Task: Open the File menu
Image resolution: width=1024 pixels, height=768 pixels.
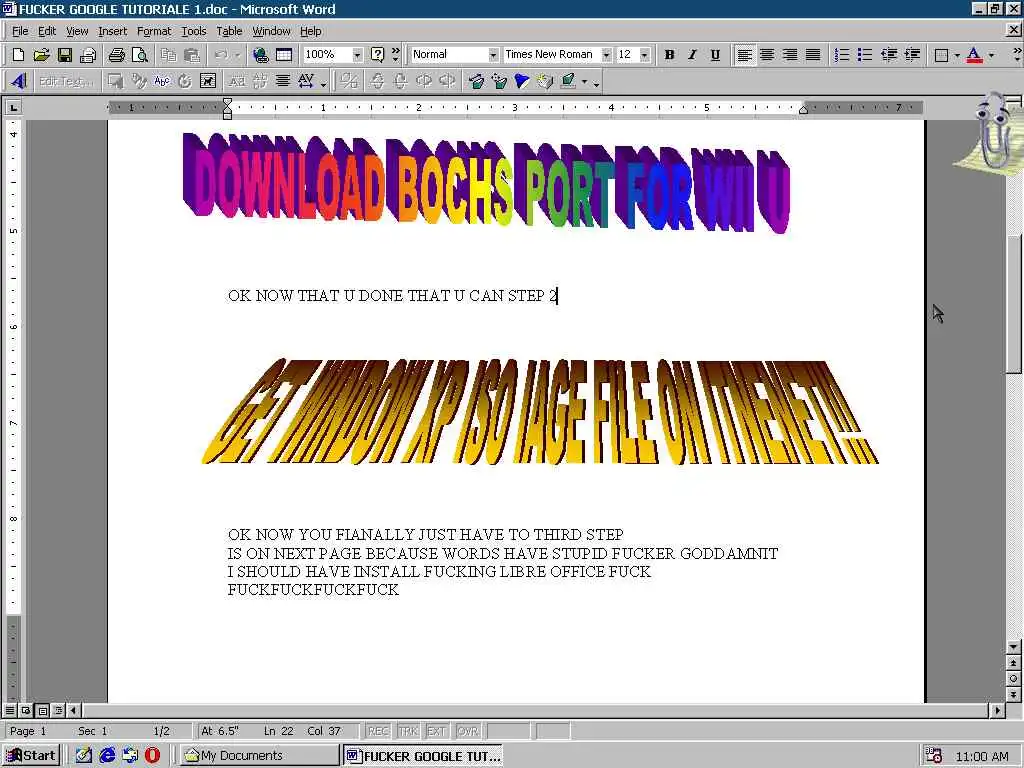Action: click(x=20, y=31)
